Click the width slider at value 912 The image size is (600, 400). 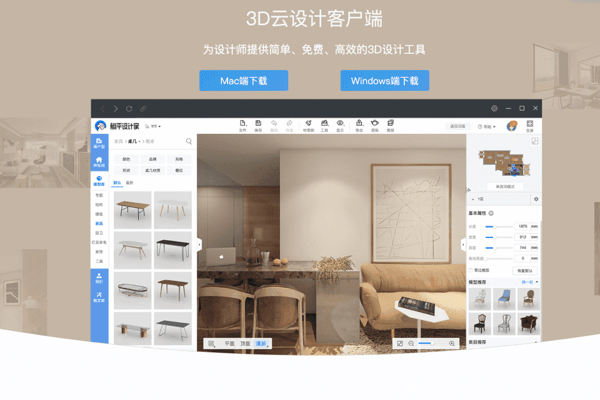tap(499, 237)
